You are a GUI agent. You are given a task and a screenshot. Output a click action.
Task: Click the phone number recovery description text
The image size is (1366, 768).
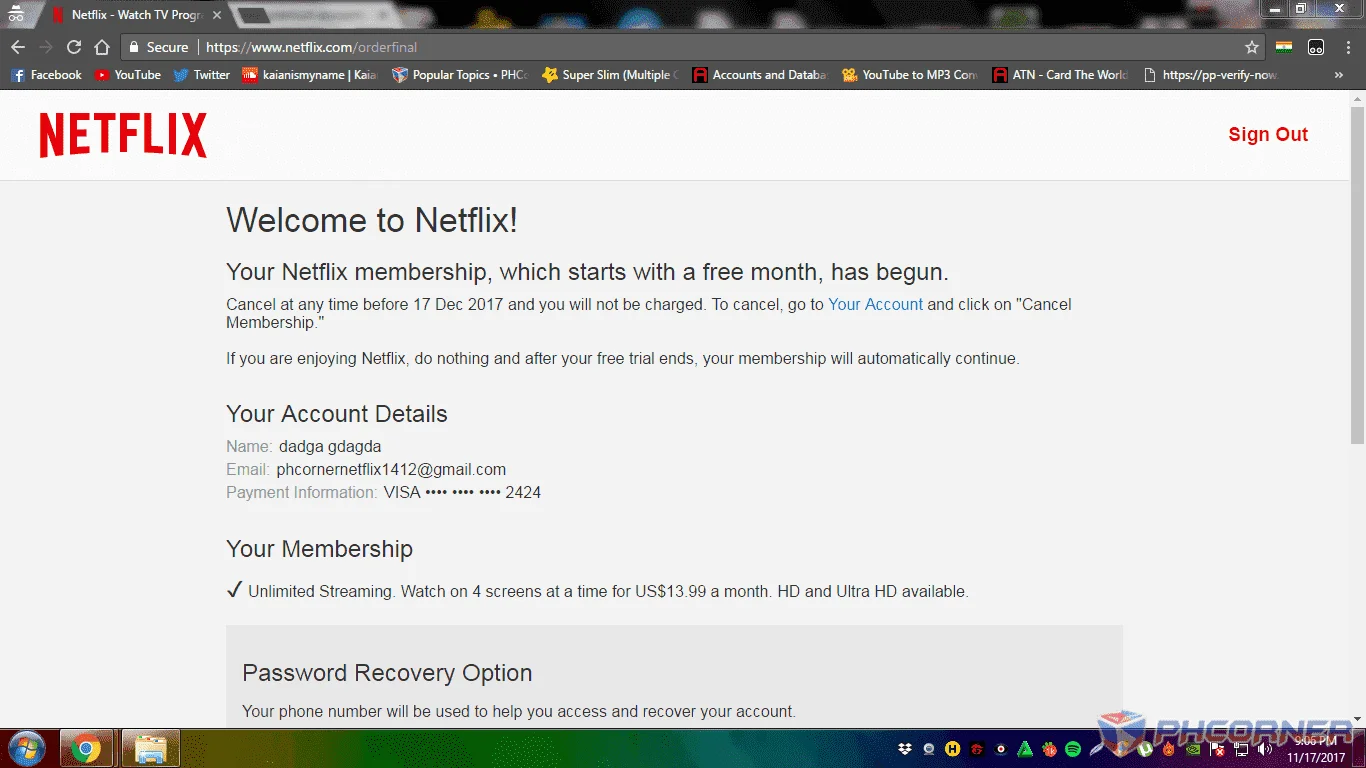518,712
